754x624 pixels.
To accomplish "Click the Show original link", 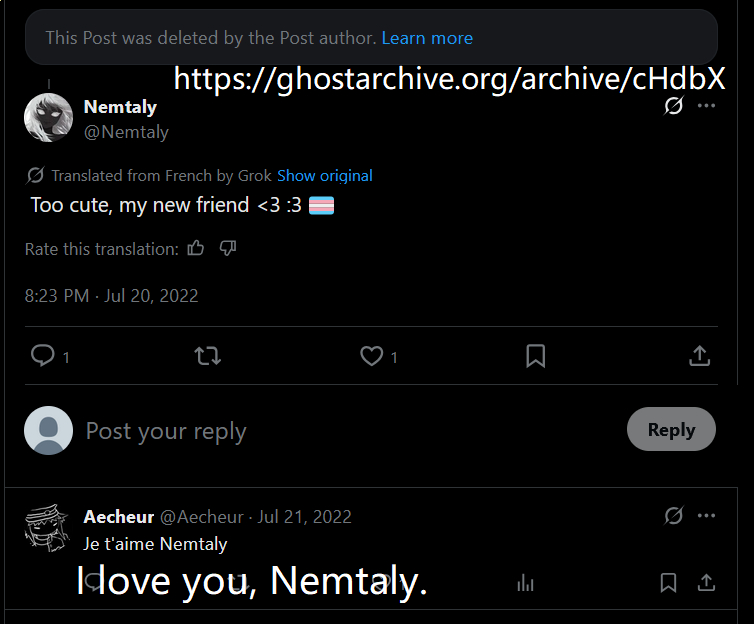I will pos(325,176).
